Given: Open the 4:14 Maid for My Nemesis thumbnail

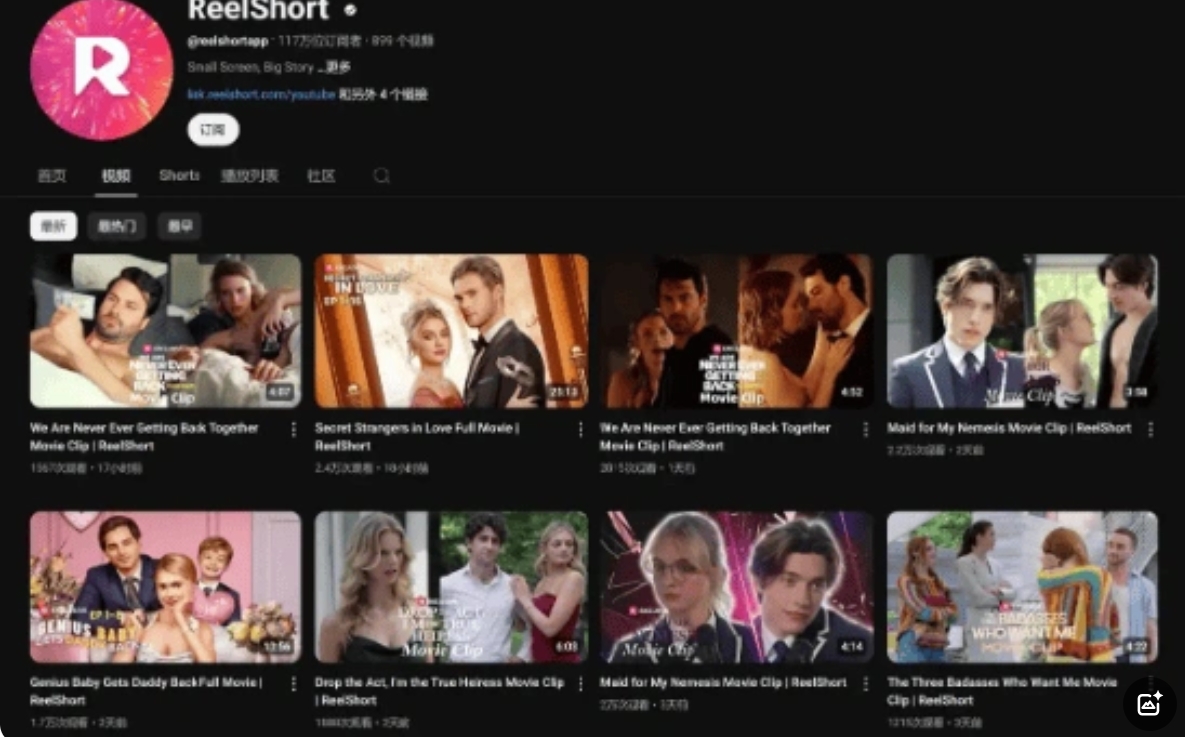Looking at the screenshot, I should (x=736, y=587).
